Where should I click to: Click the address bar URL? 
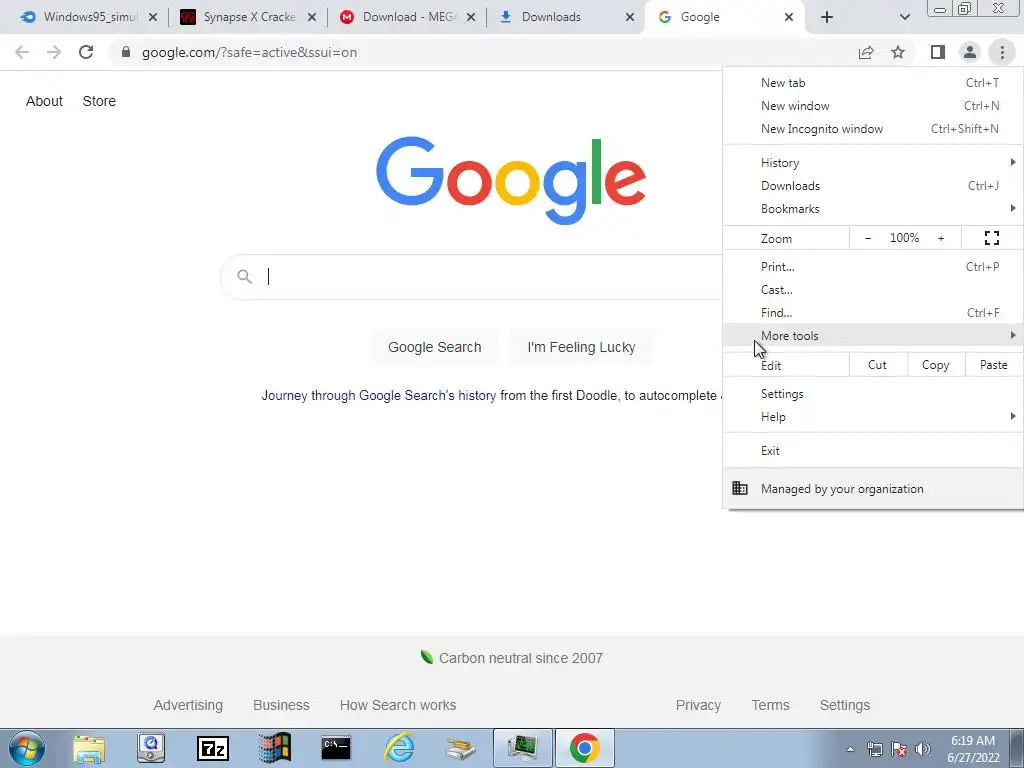tap(249, 52)
